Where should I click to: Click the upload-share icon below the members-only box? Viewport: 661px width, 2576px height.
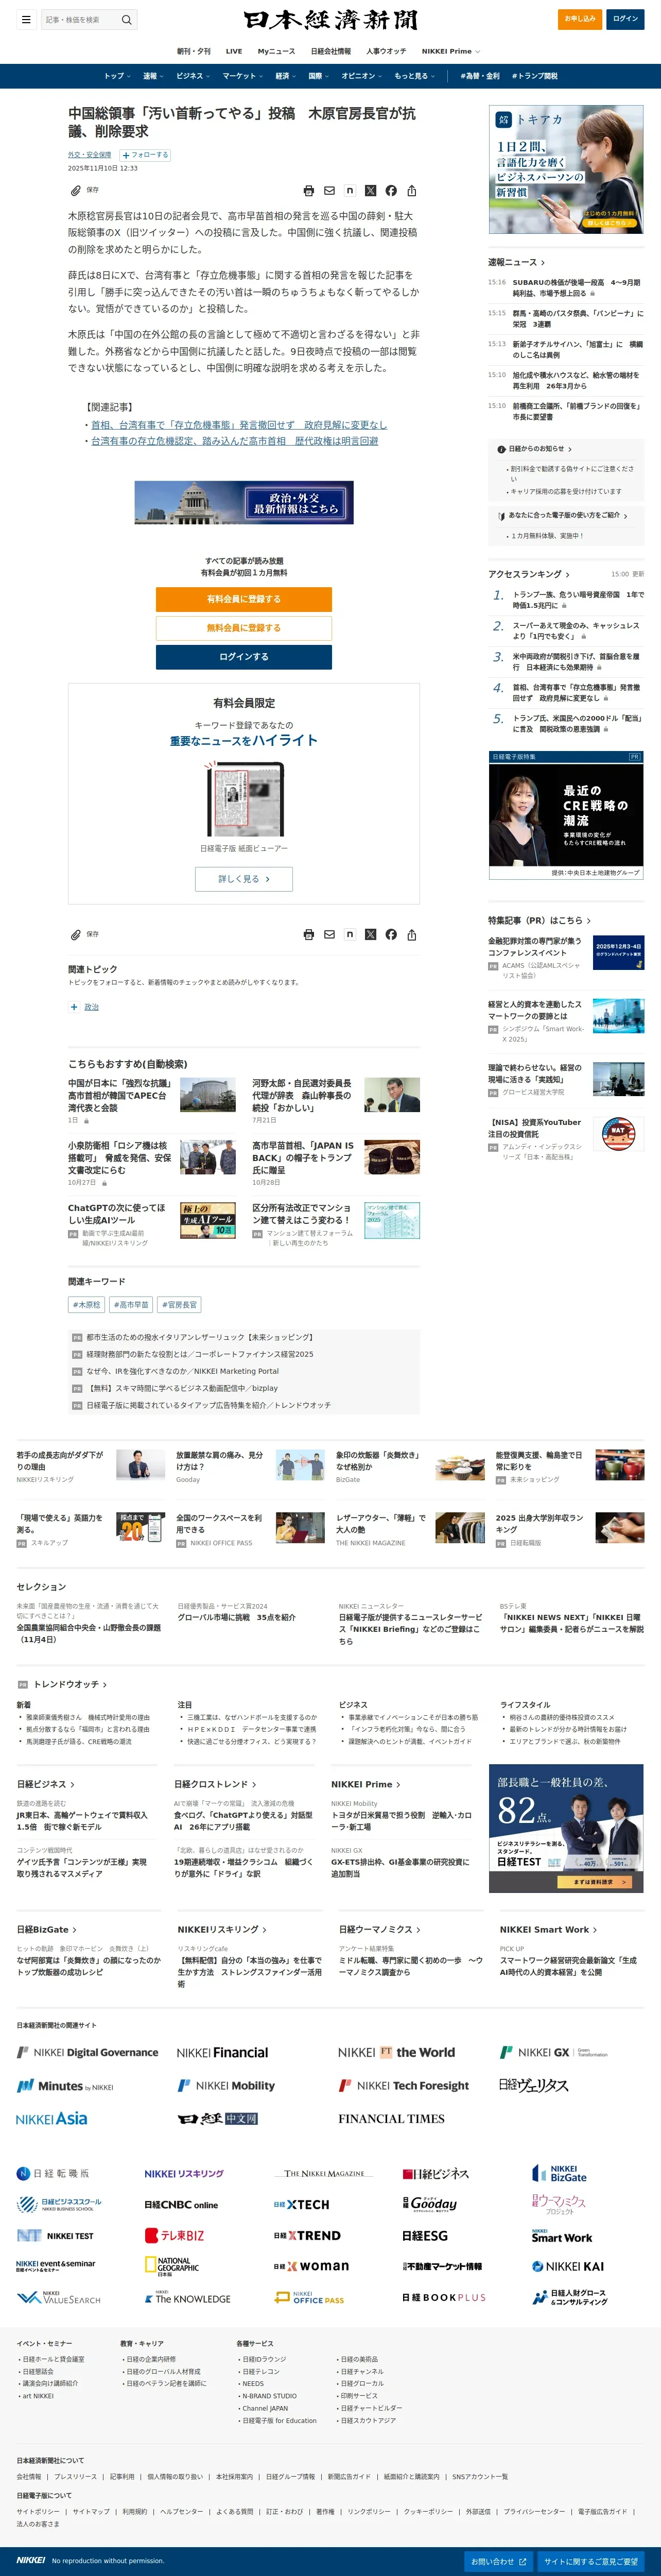point(411,934)
